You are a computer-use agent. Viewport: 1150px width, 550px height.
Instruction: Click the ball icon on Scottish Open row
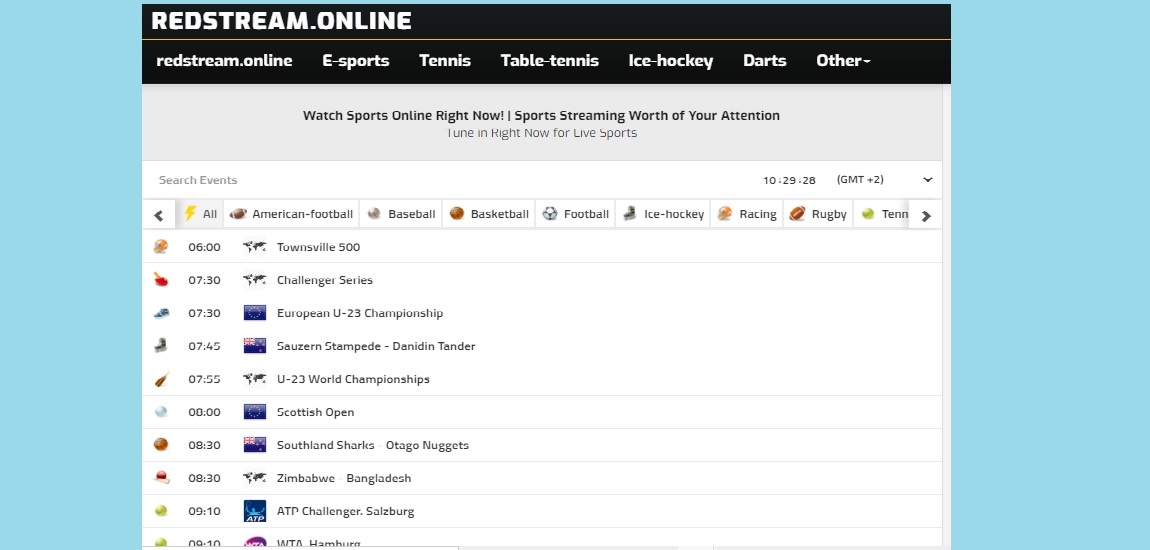pyautogui.click(x=161, y=412)
